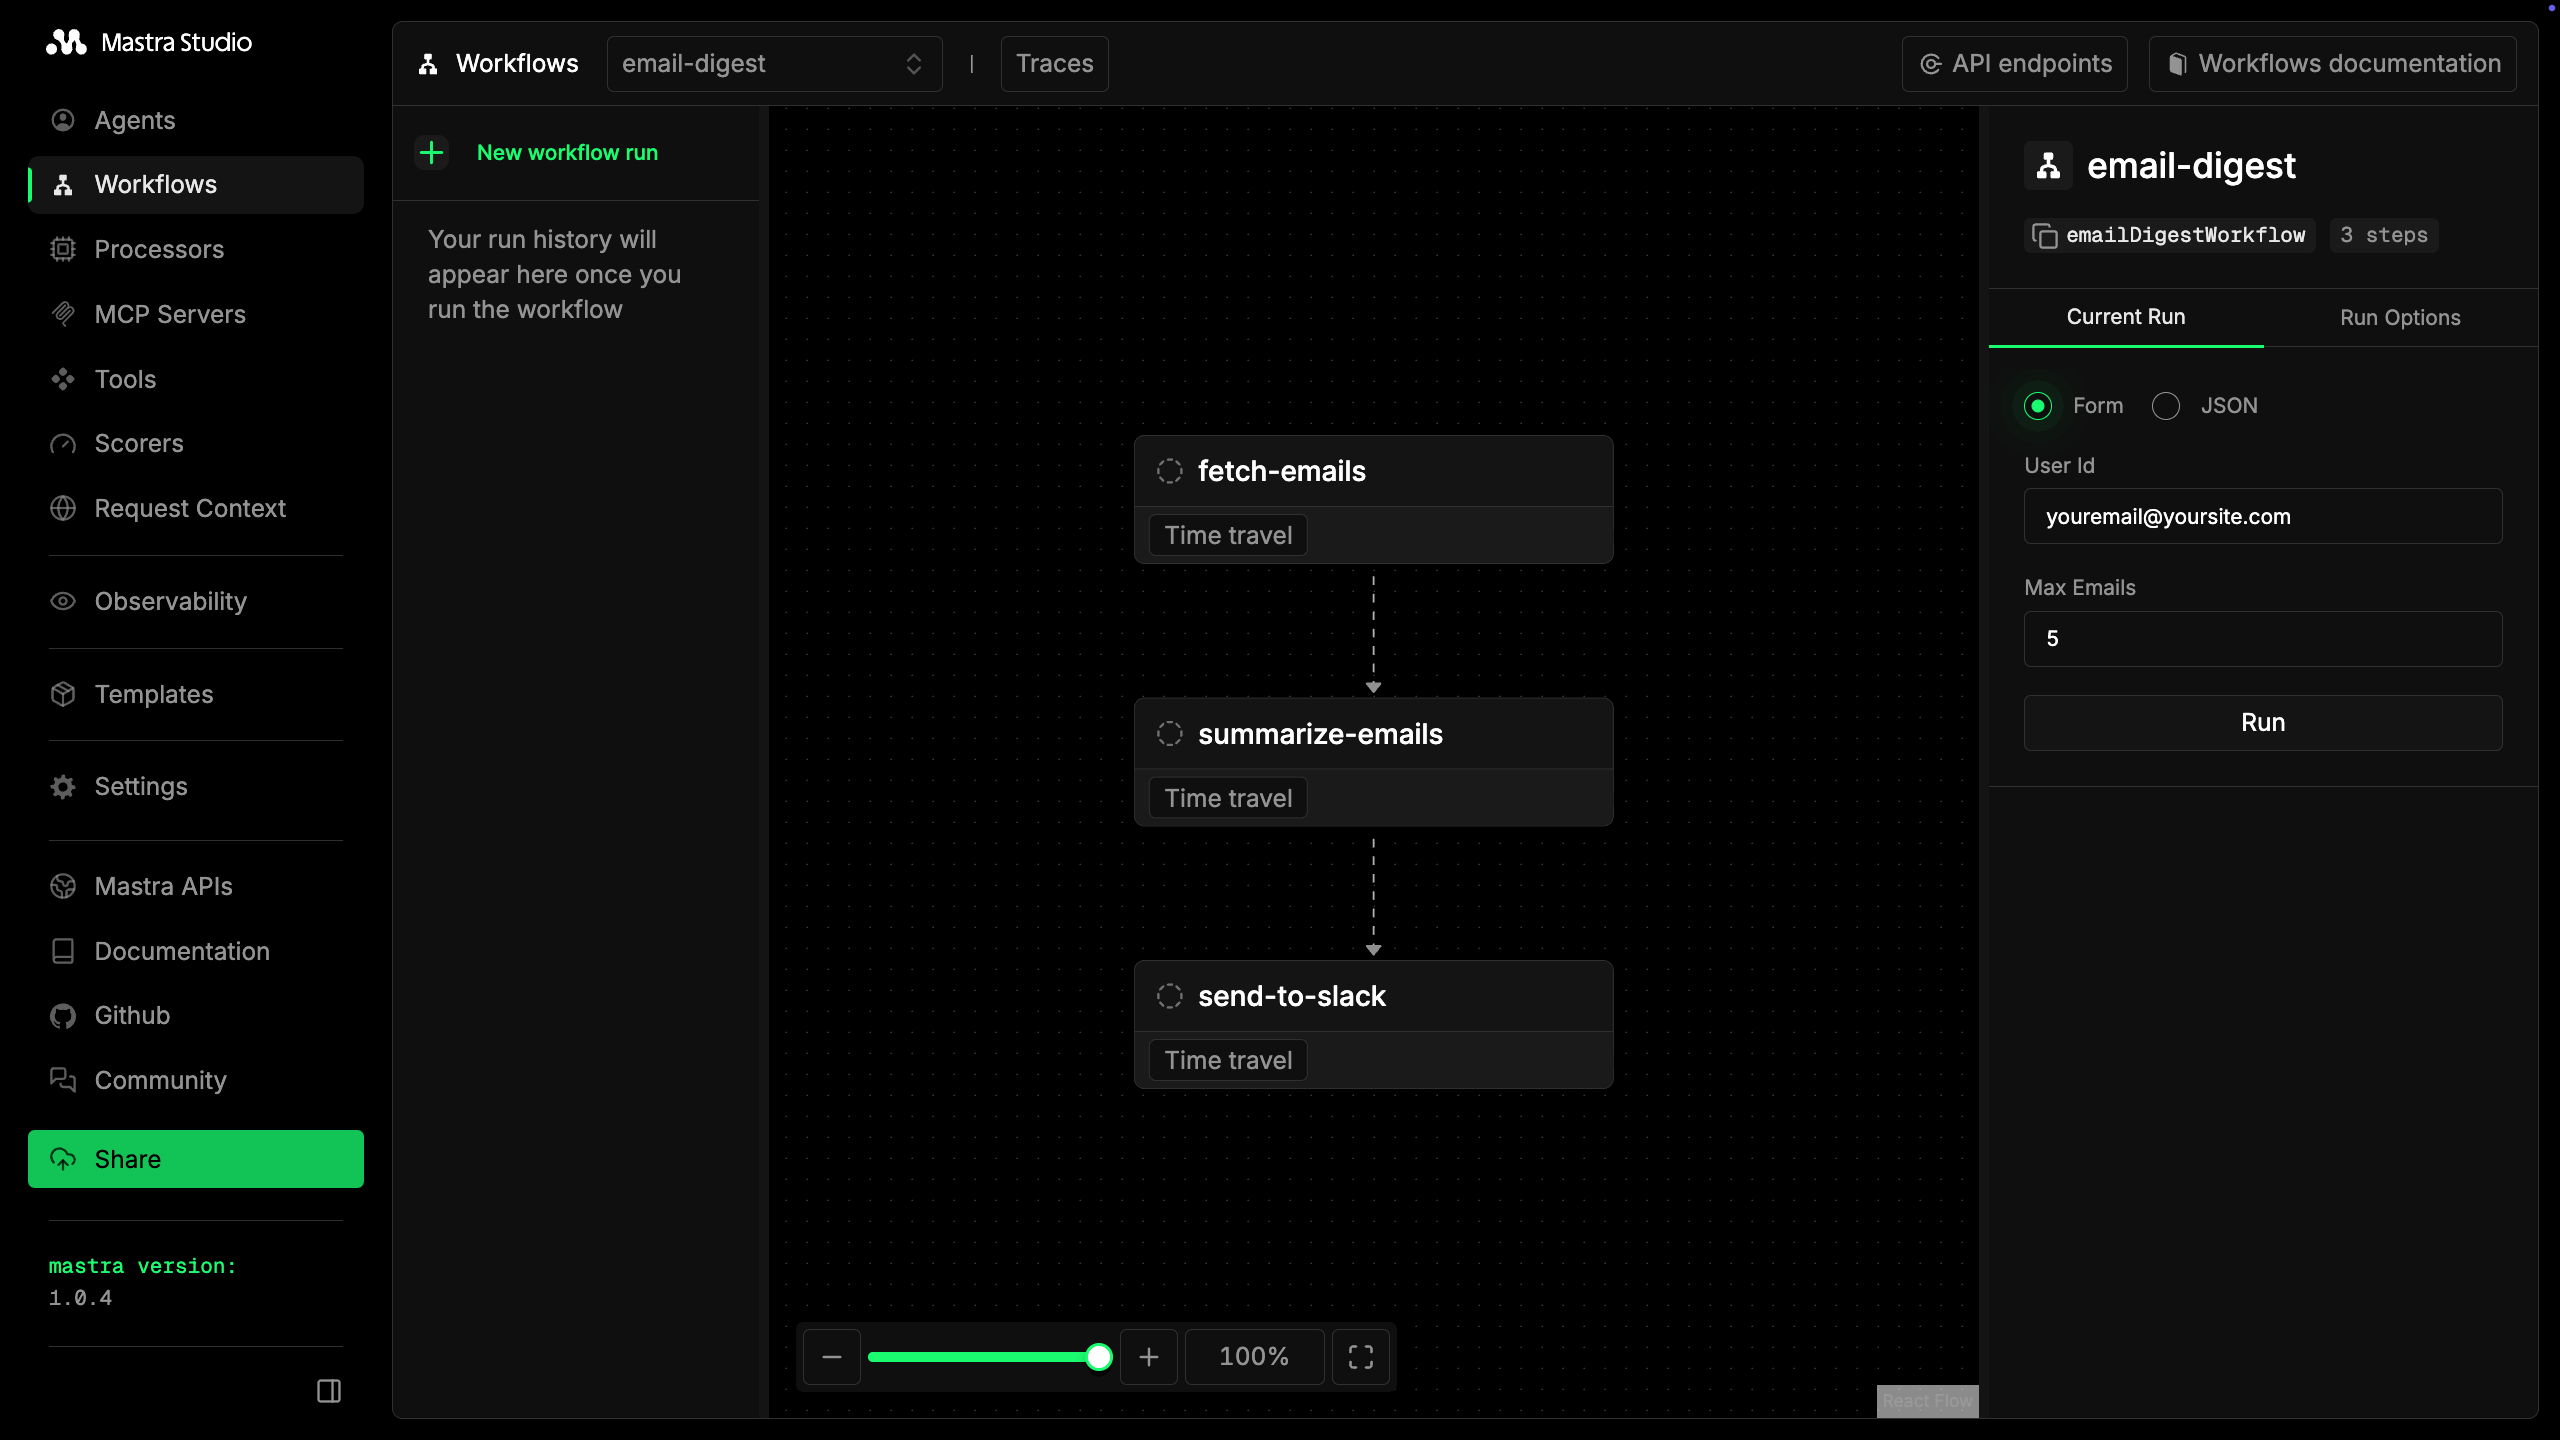Open the Processors panel
Screen dimensions: 2560x1440
coord(161,249)
